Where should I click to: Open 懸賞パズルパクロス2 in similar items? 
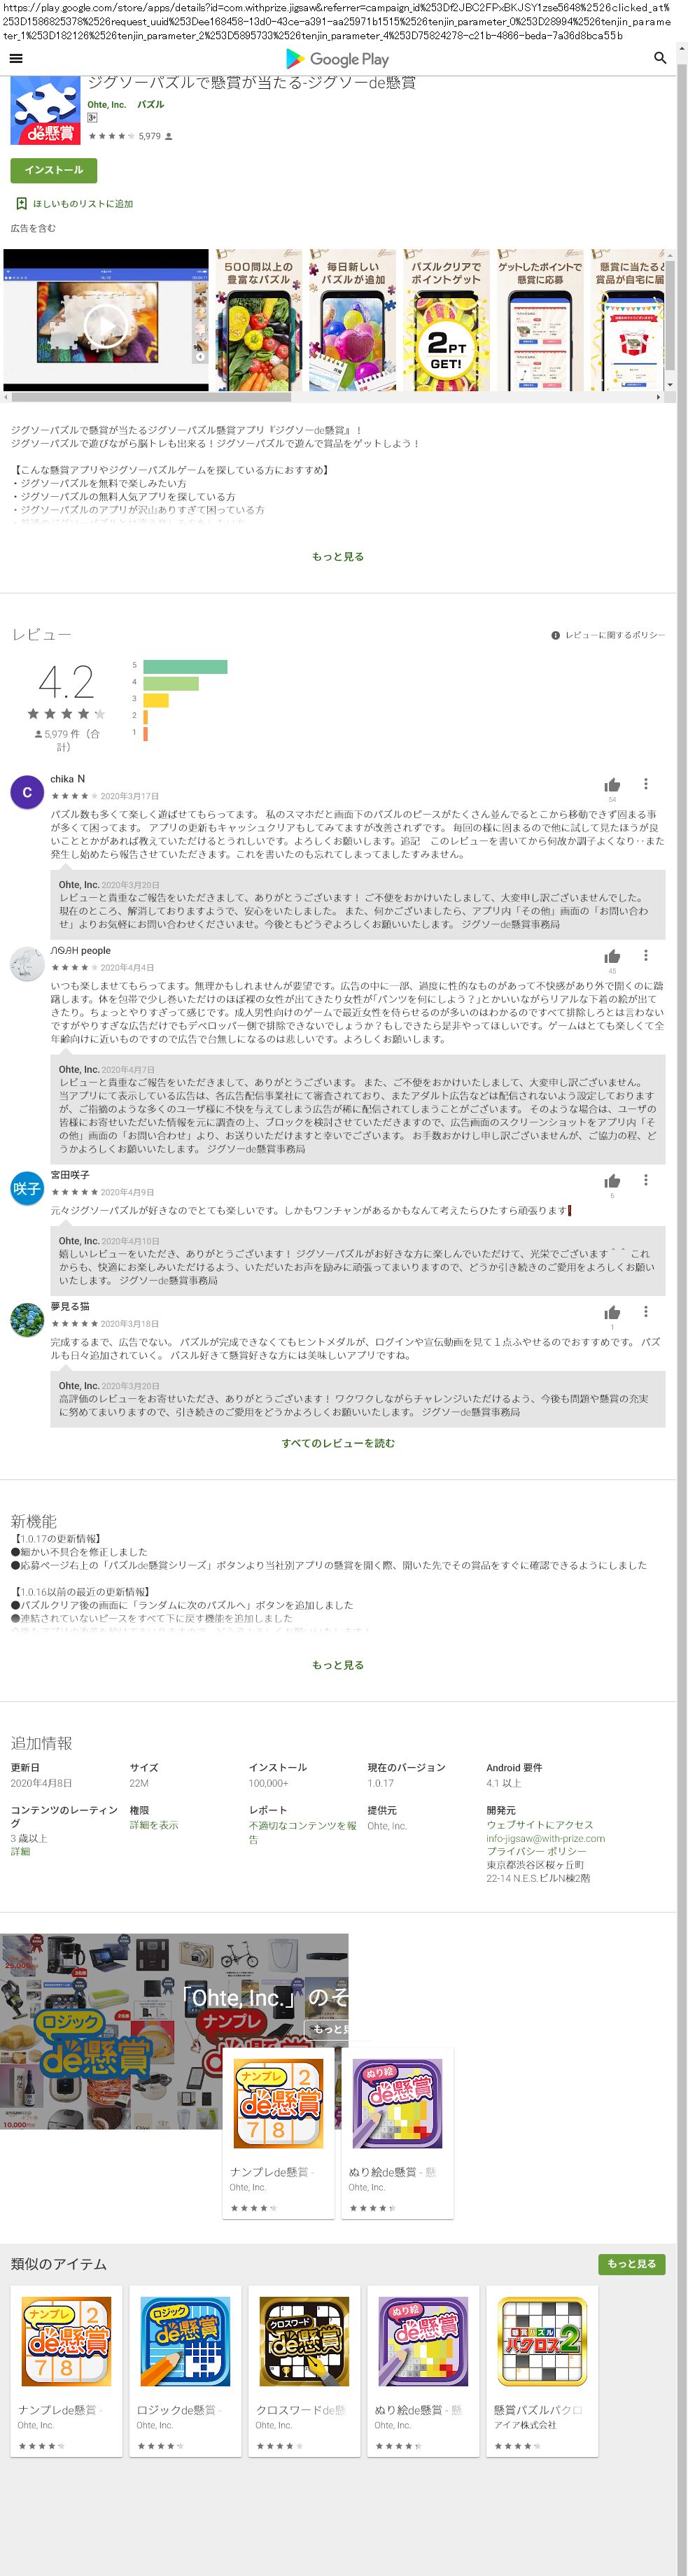(x=542, y=2371)
